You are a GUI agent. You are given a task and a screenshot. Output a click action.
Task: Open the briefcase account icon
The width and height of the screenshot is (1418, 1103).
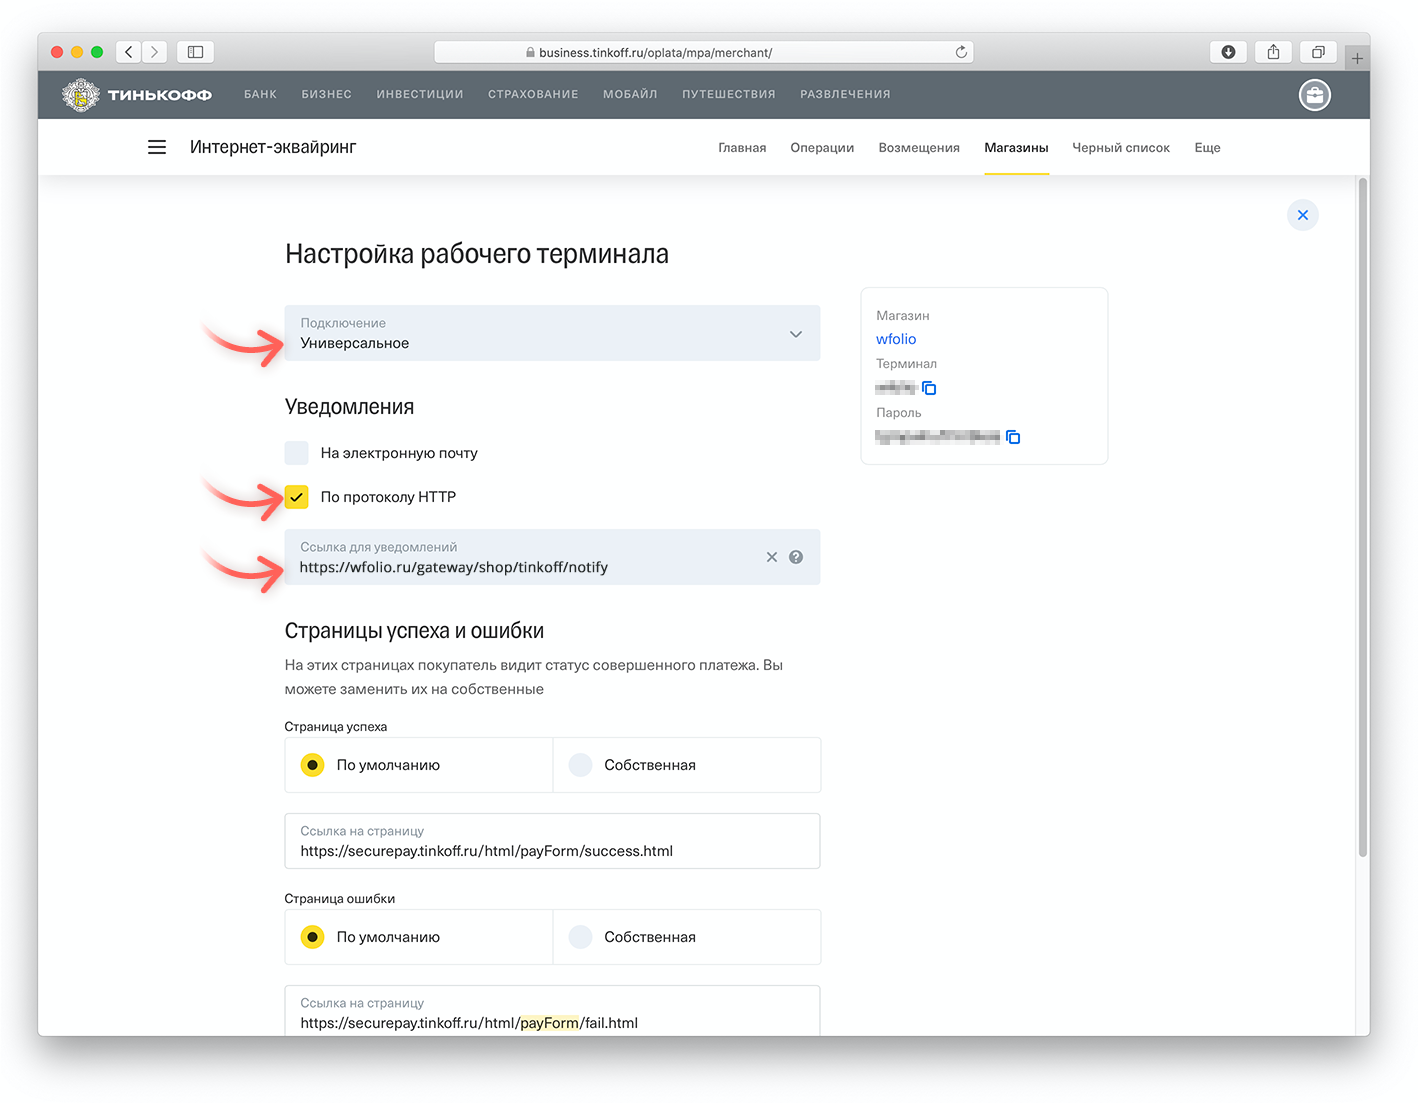1314,95
